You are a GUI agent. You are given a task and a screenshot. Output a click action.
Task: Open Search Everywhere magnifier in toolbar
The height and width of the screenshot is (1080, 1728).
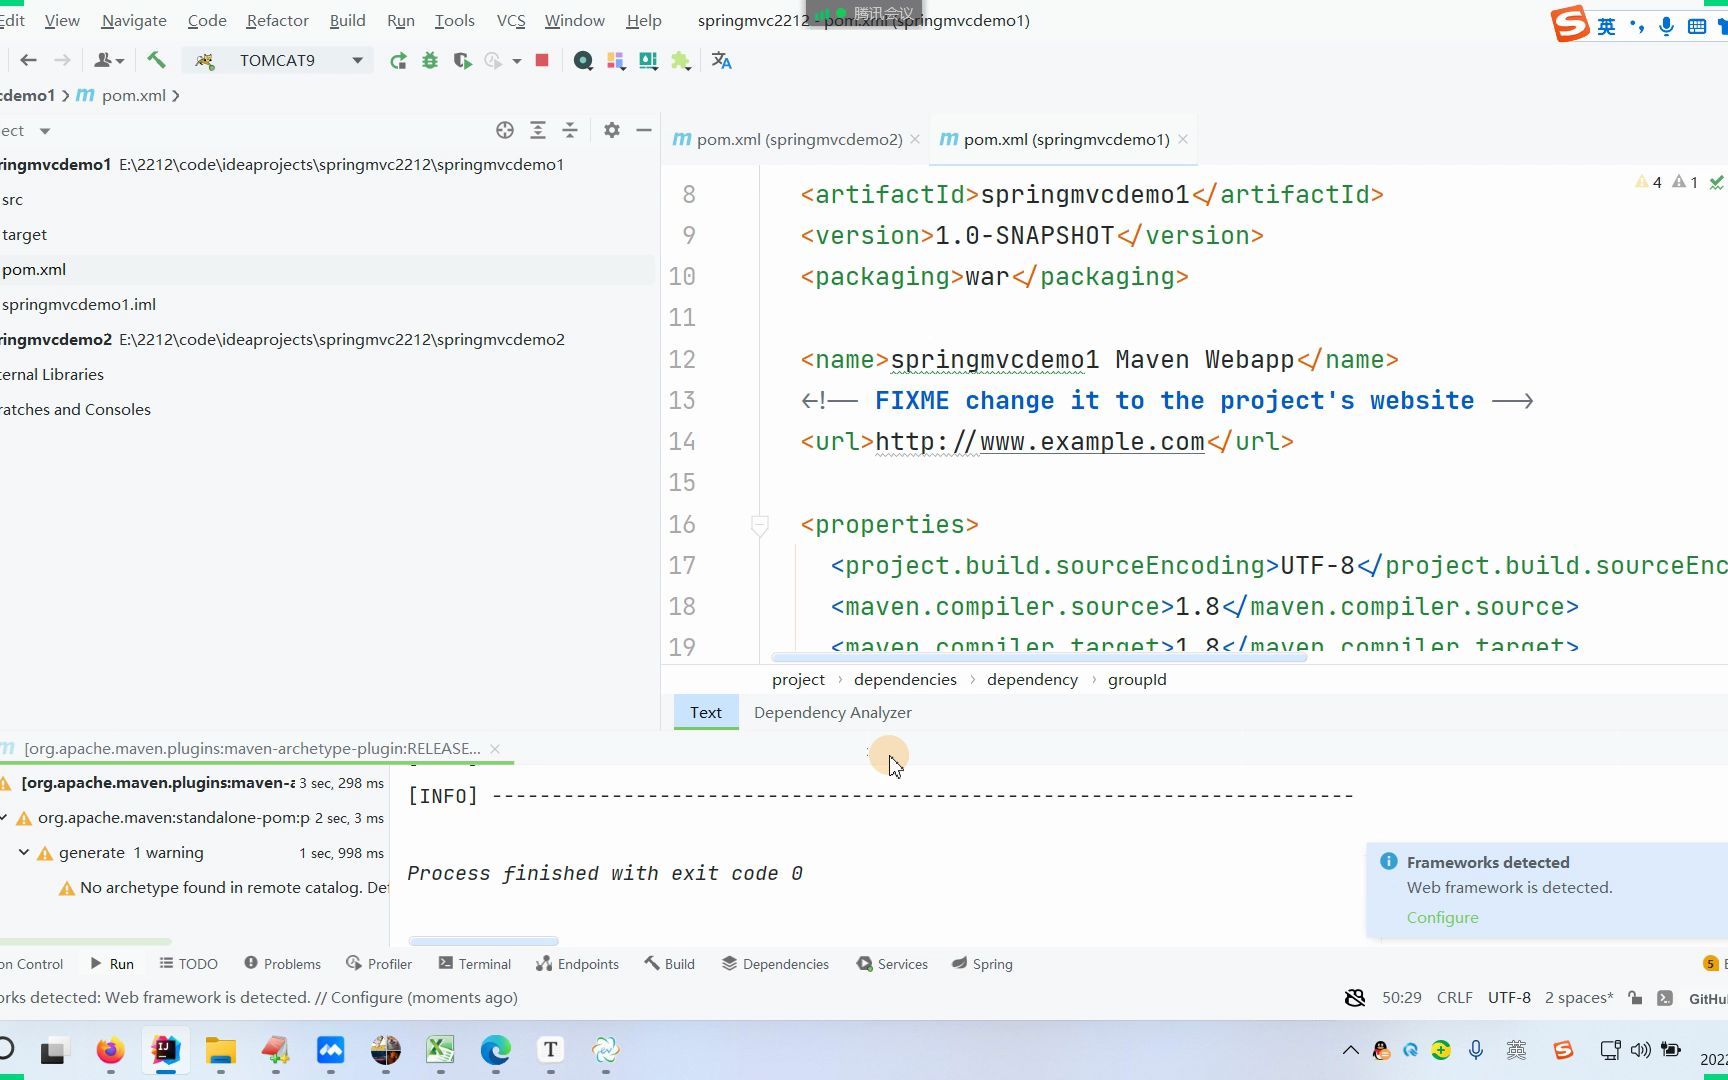click(x=583, y=61)
